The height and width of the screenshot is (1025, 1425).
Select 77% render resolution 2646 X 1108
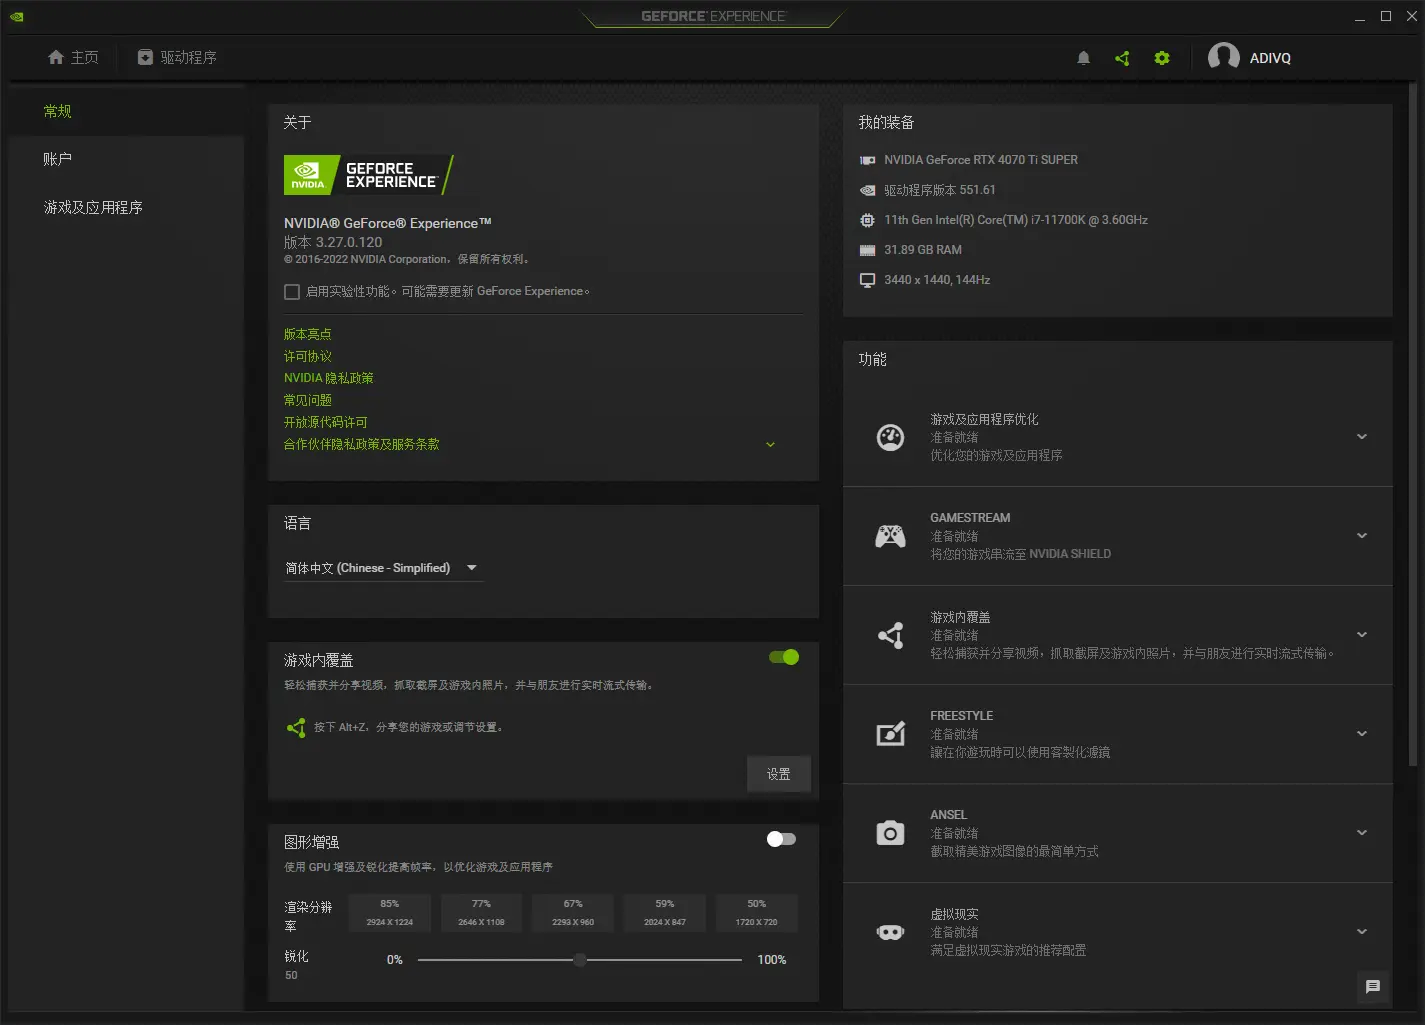pos(481,913)
